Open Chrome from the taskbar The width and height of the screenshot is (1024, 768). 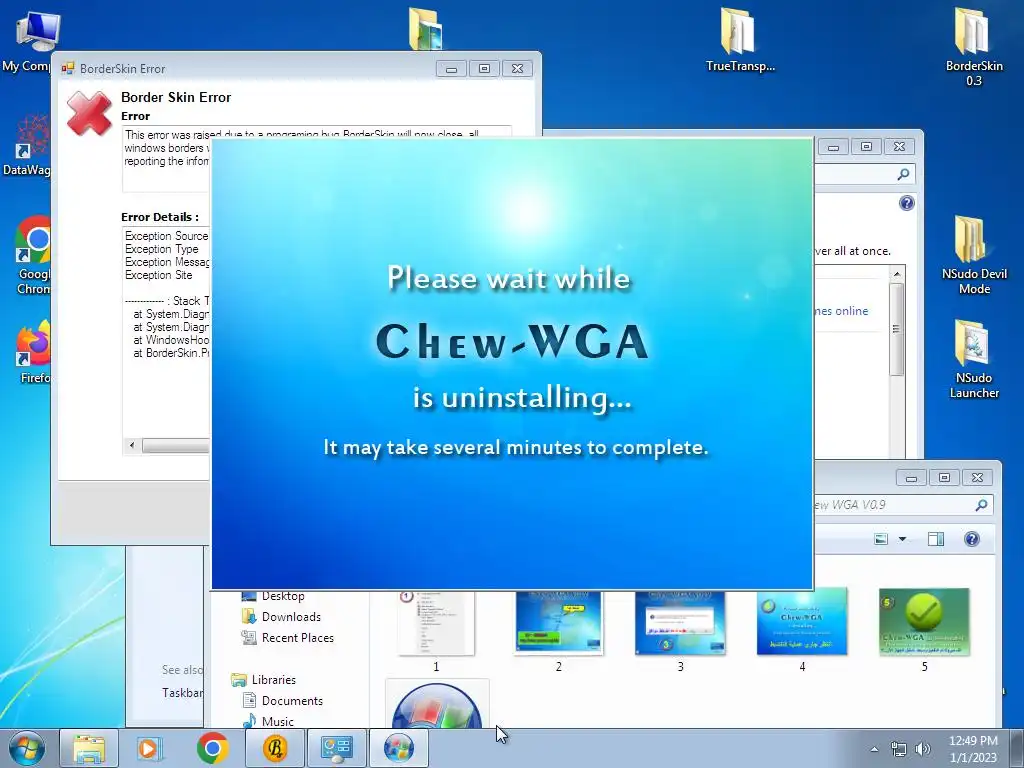(212, 748)
